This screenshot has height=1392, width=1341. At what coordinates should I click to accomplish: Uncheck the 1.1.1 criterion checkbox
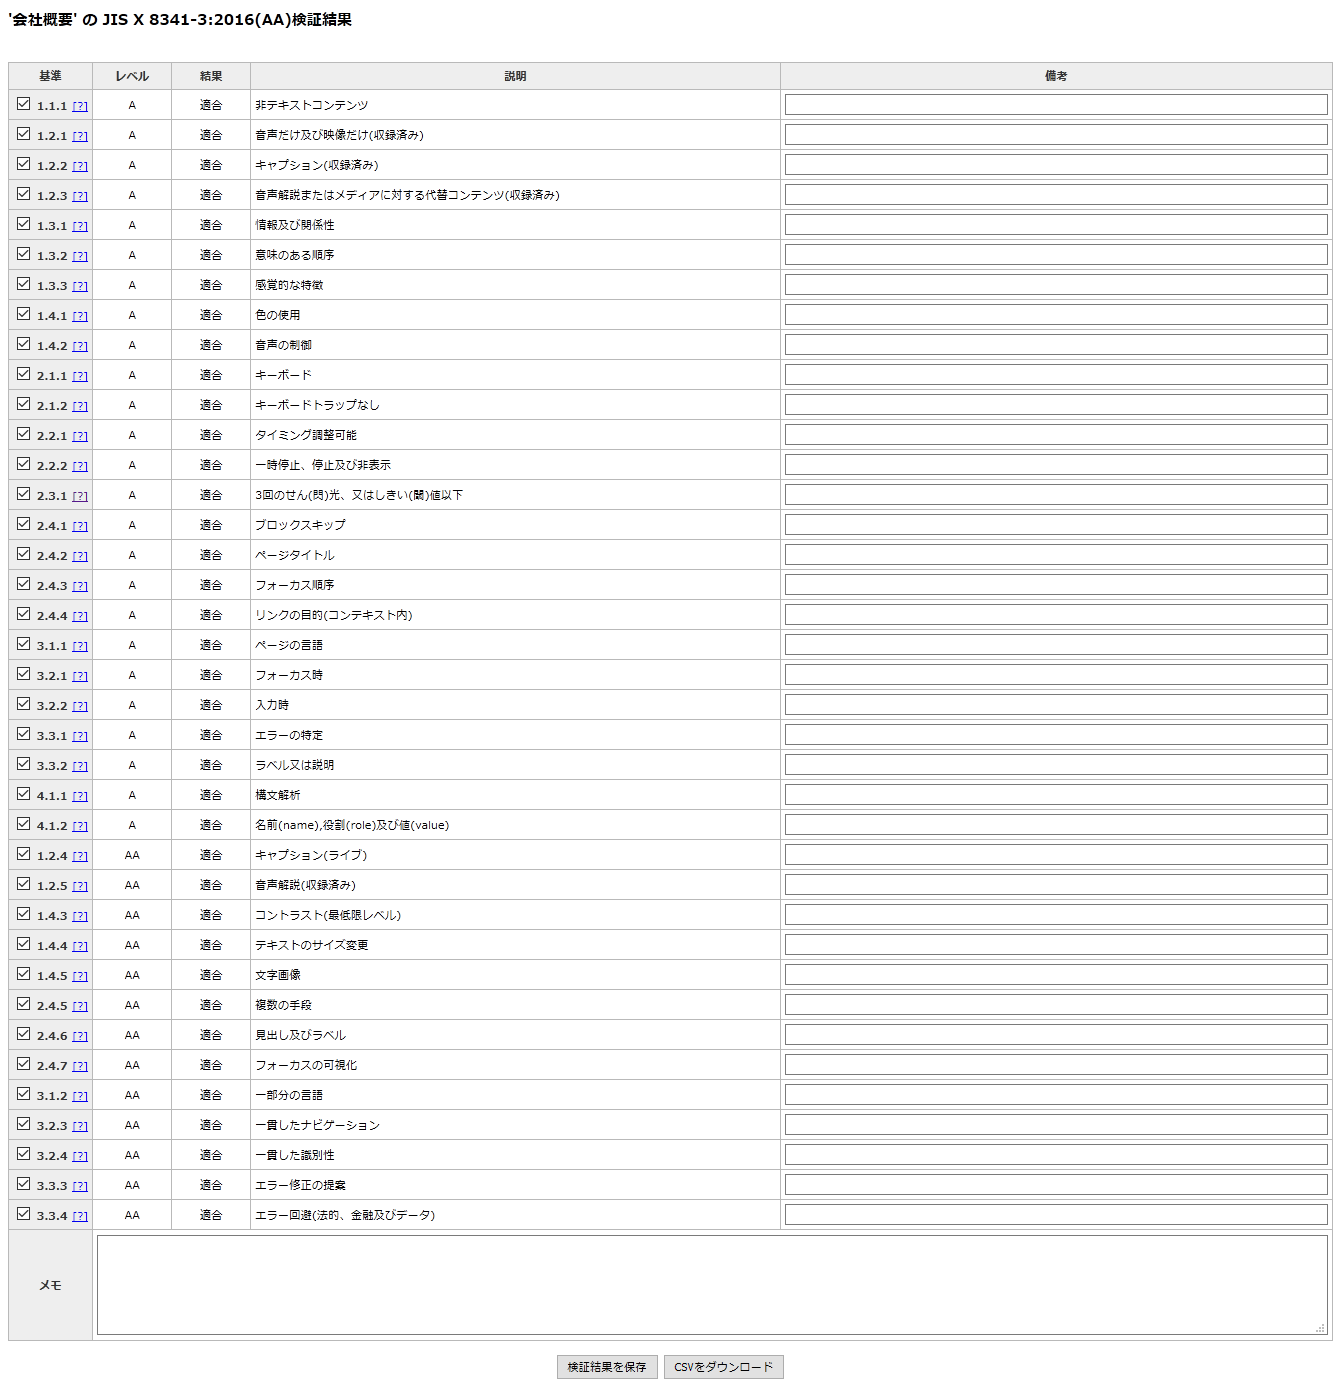[x=23, y=103]
